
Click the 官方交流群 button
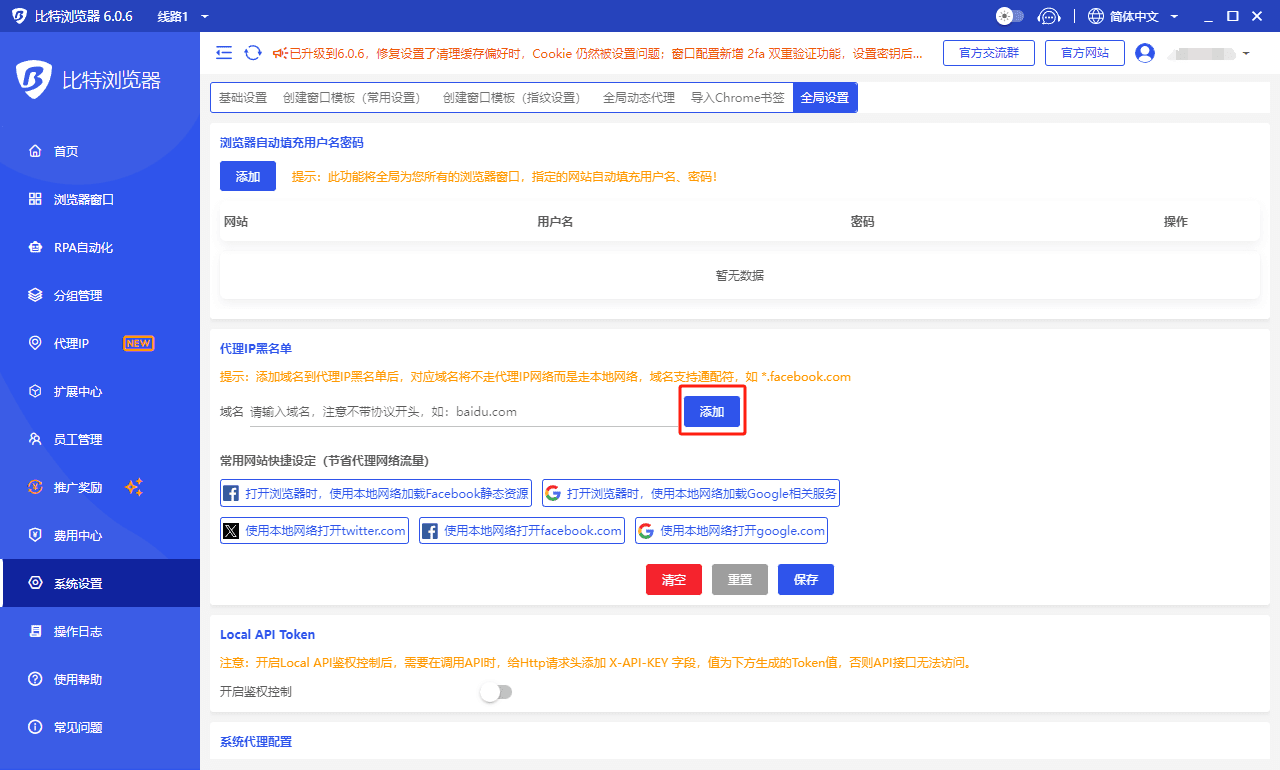989,53
